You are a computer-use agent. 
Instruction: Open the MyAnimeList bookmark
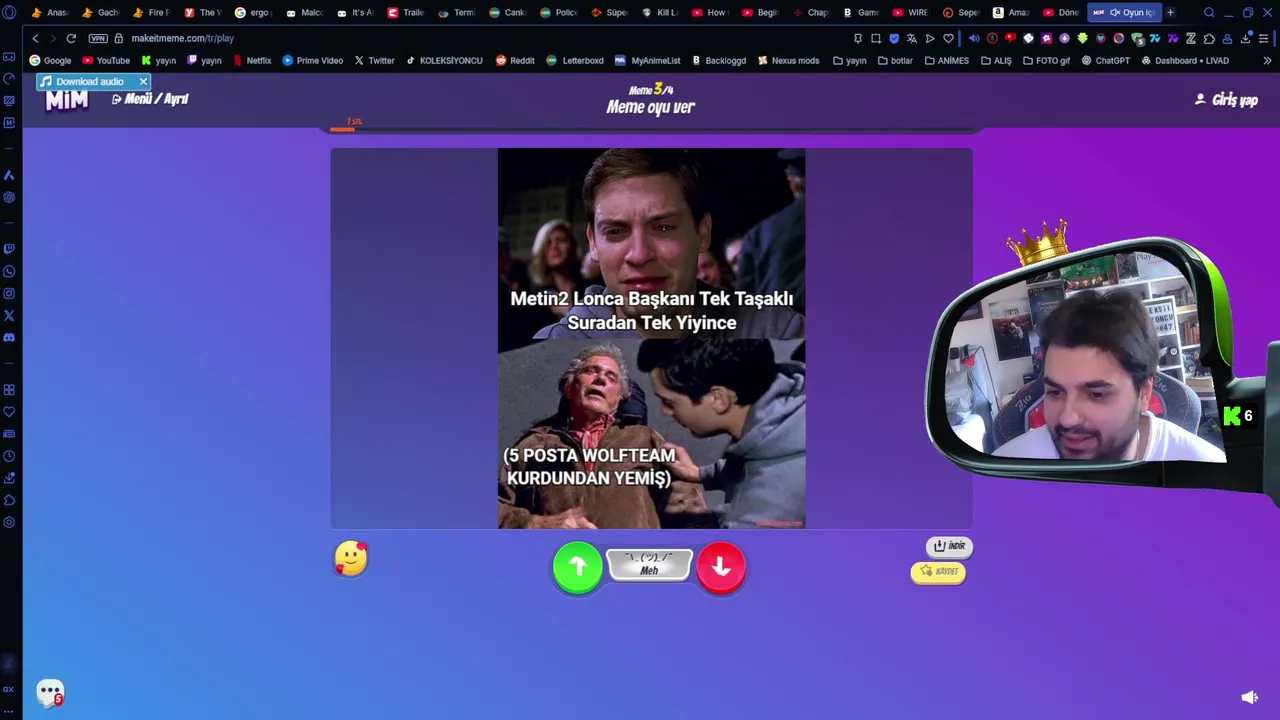(647, 61)
